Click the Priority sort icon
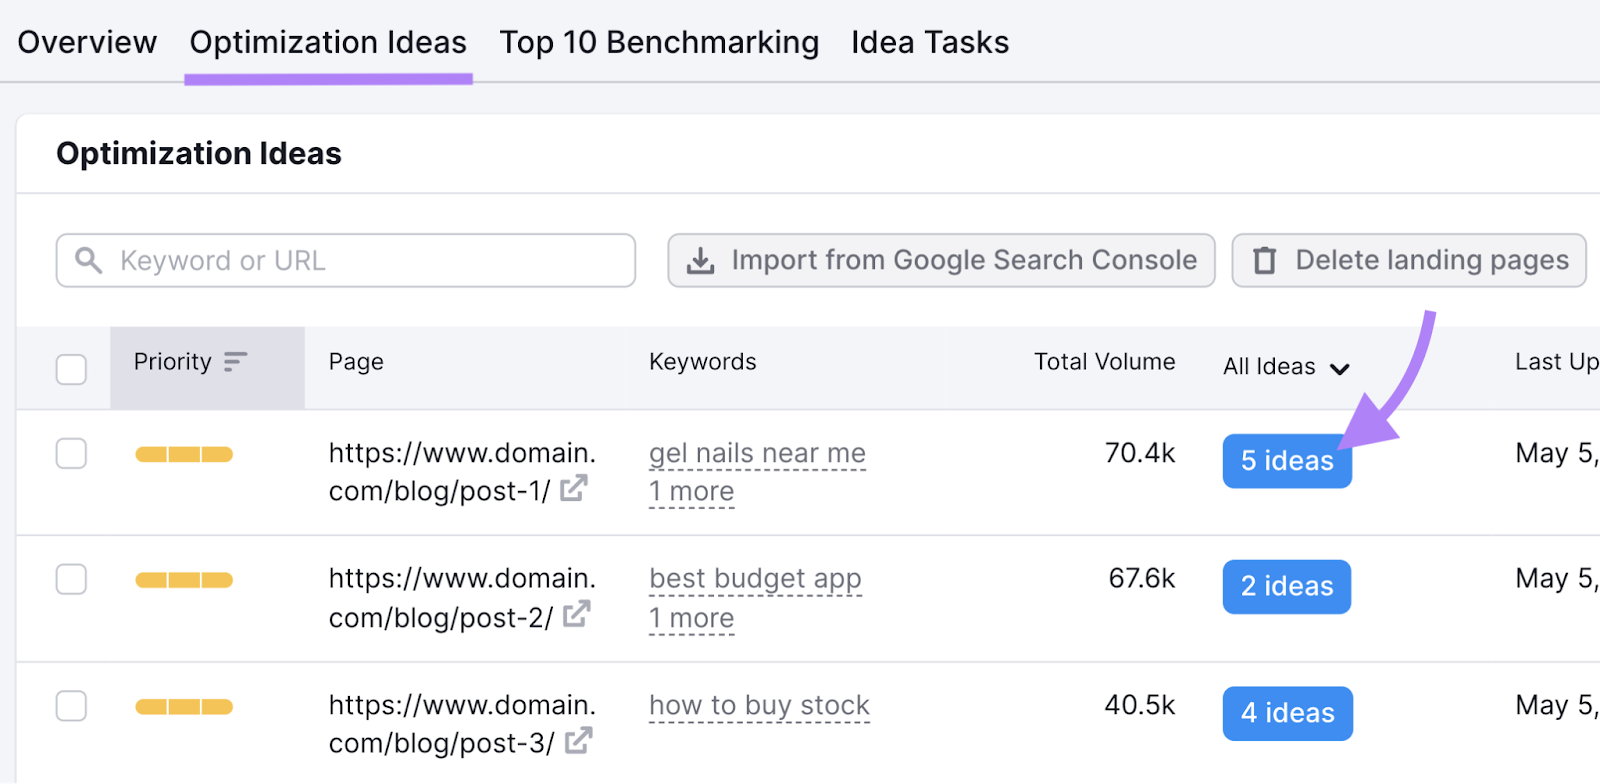The width and height of the screenshot is (1600, 784). pyautogui.click(x=235, y=362)
